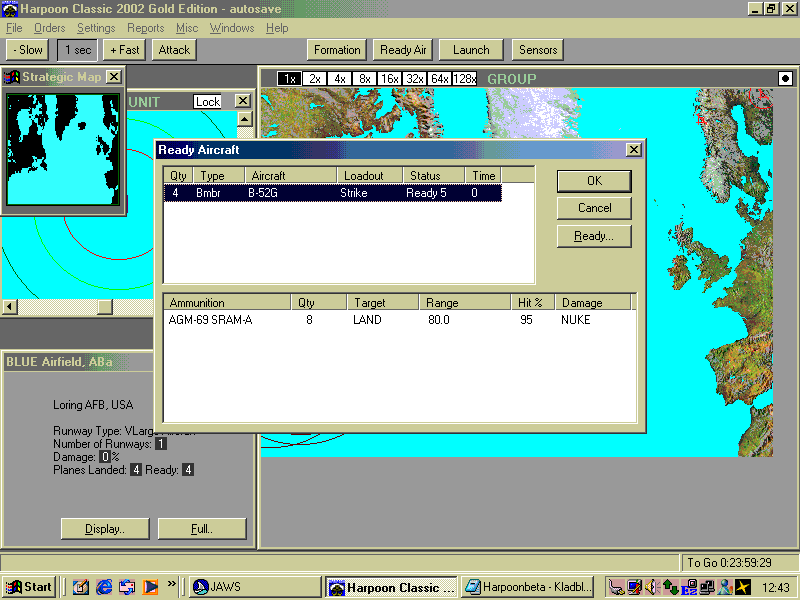Open the Orders menu
800x600 pixels.
[49, 28]
